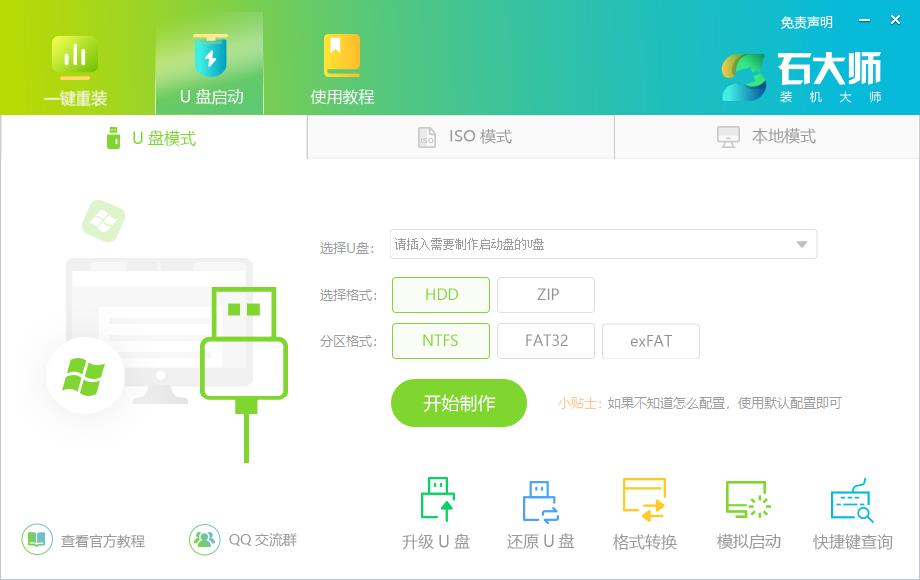Select the 一键重装 reinstall tool
Image resolution: width=920 pixels, height=580 pixels.
[x=75, y=62]
